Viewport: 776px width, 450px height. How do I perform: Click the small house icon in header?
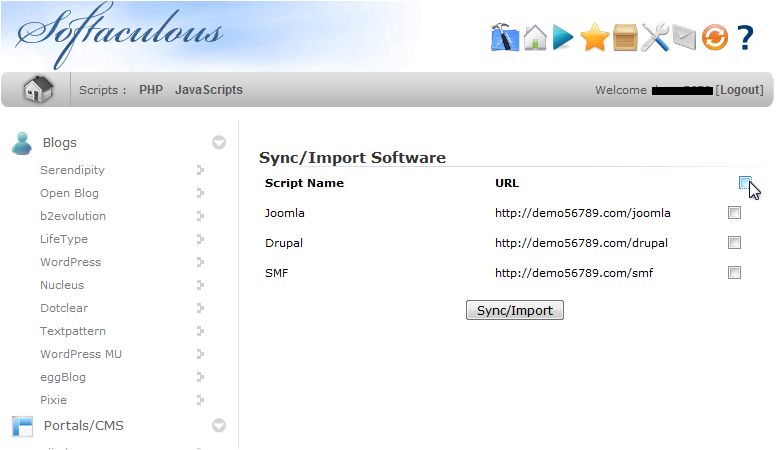click(535, 38)
